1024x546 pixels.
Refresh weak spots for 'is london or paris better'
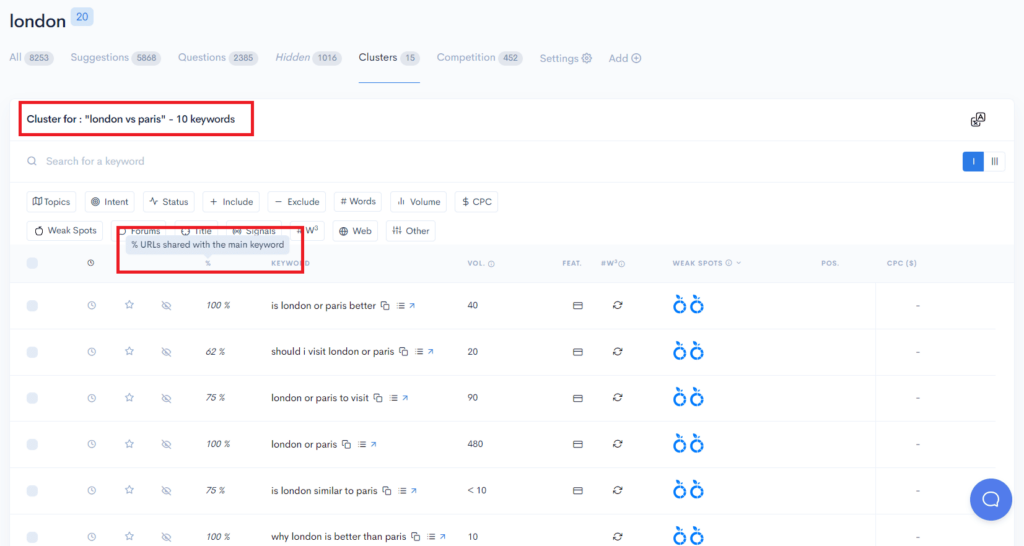pyautogui.click(x=617, y=305)
